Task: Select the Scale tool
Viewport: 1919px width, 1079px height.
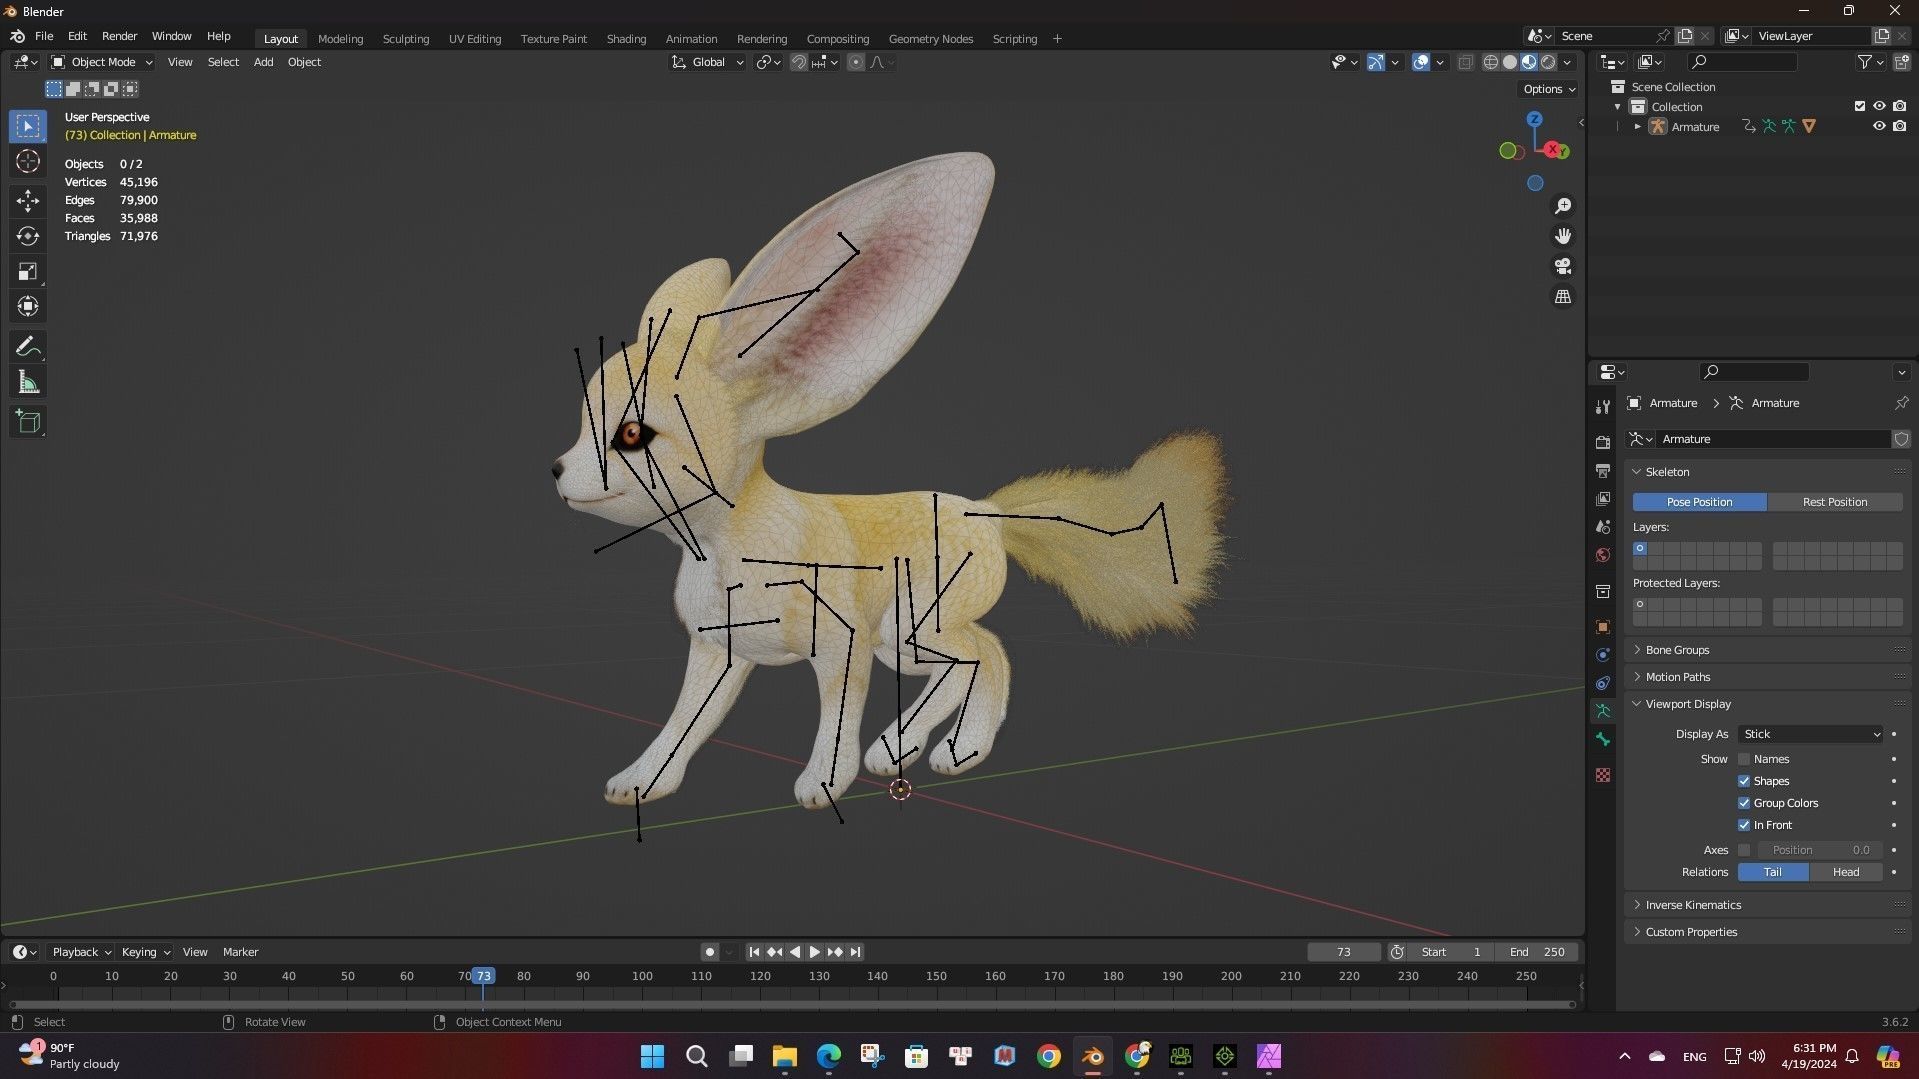Action: [28, 271]
